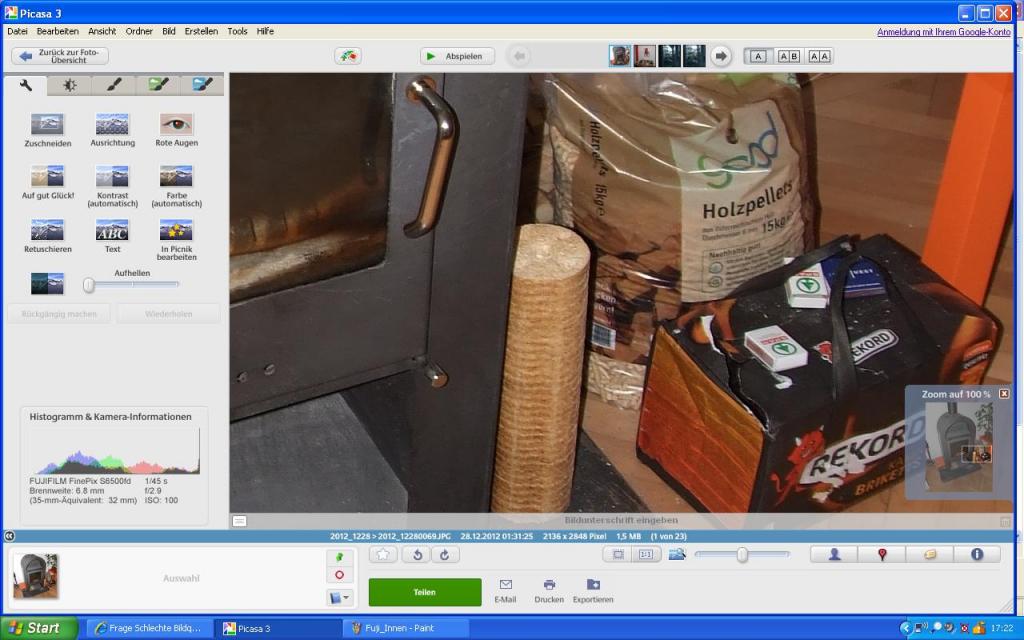Toggle side-by-side A B view
1024x640 pixels.
[788, 56]
